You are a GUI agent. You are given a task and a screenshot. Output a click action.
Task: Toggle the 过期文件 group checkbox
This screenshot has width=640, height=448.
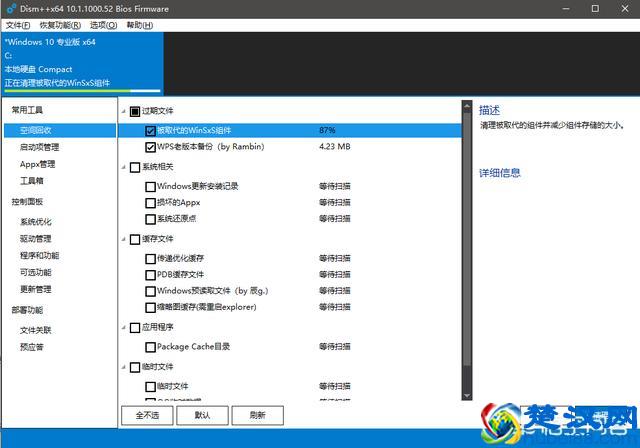(x=135, y=111)
